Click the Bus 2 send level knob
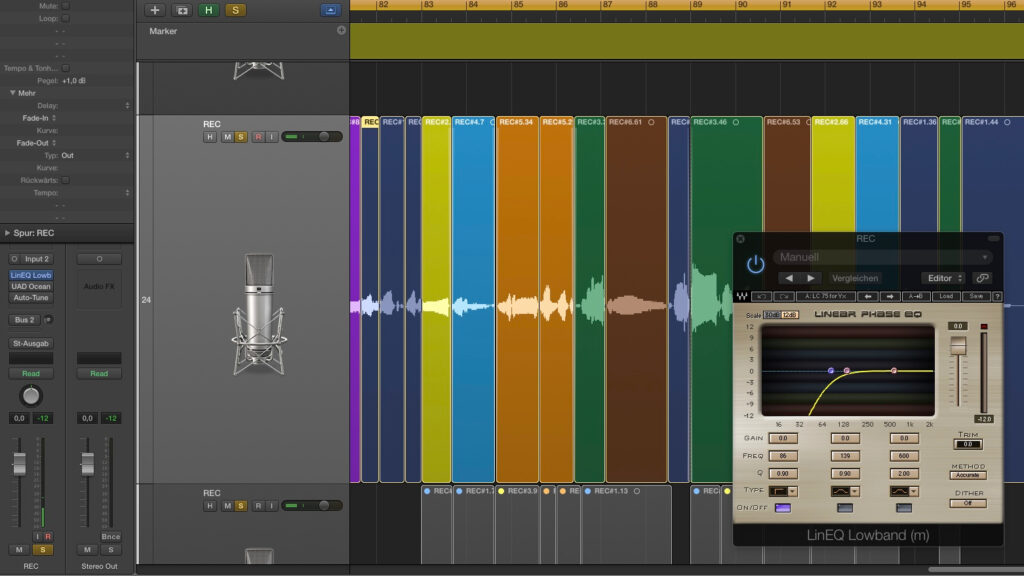Image resolution: width=1024 pixels, height=576 pixels. tap(48, 320)
